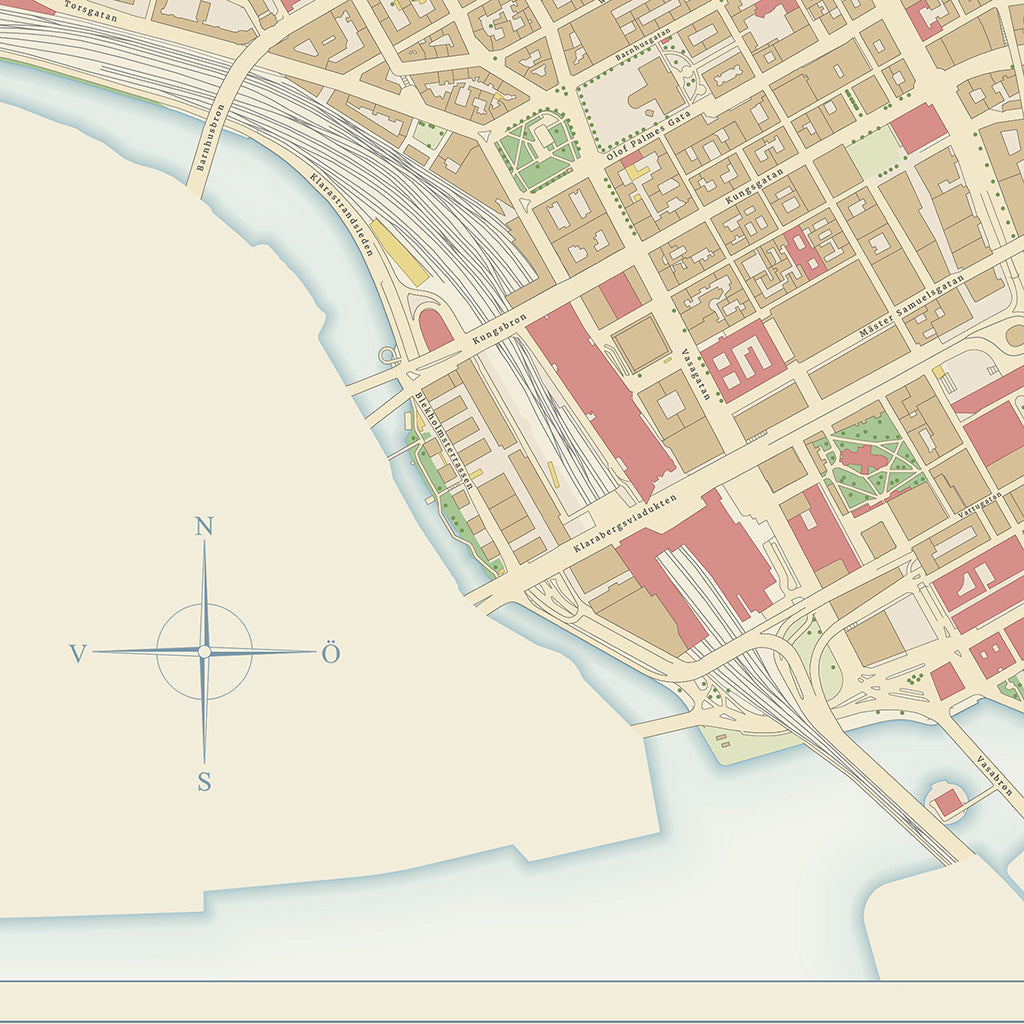Click the N letter on the compass
This screenshot has height=1024, width=1024.
204,526
